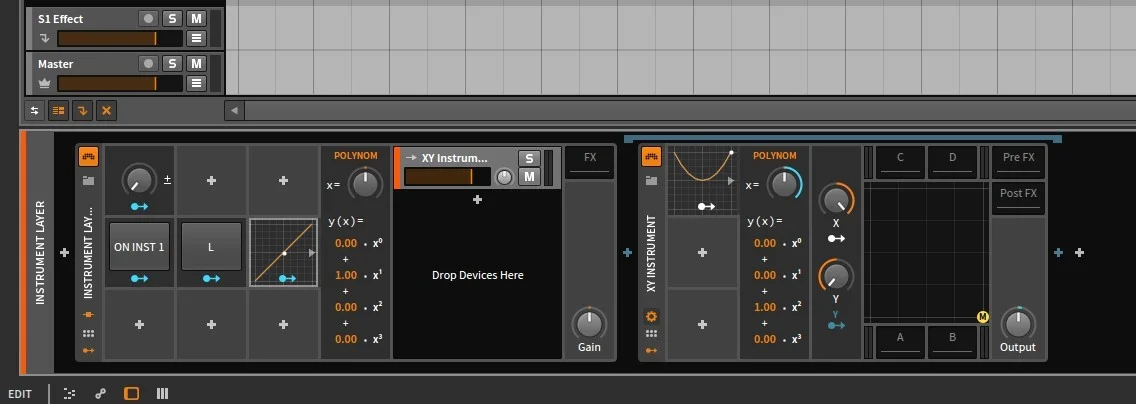This screenshot has width=1136, height=404.
Task: Open chain D in XY Instrument
Action: (953, 162)
